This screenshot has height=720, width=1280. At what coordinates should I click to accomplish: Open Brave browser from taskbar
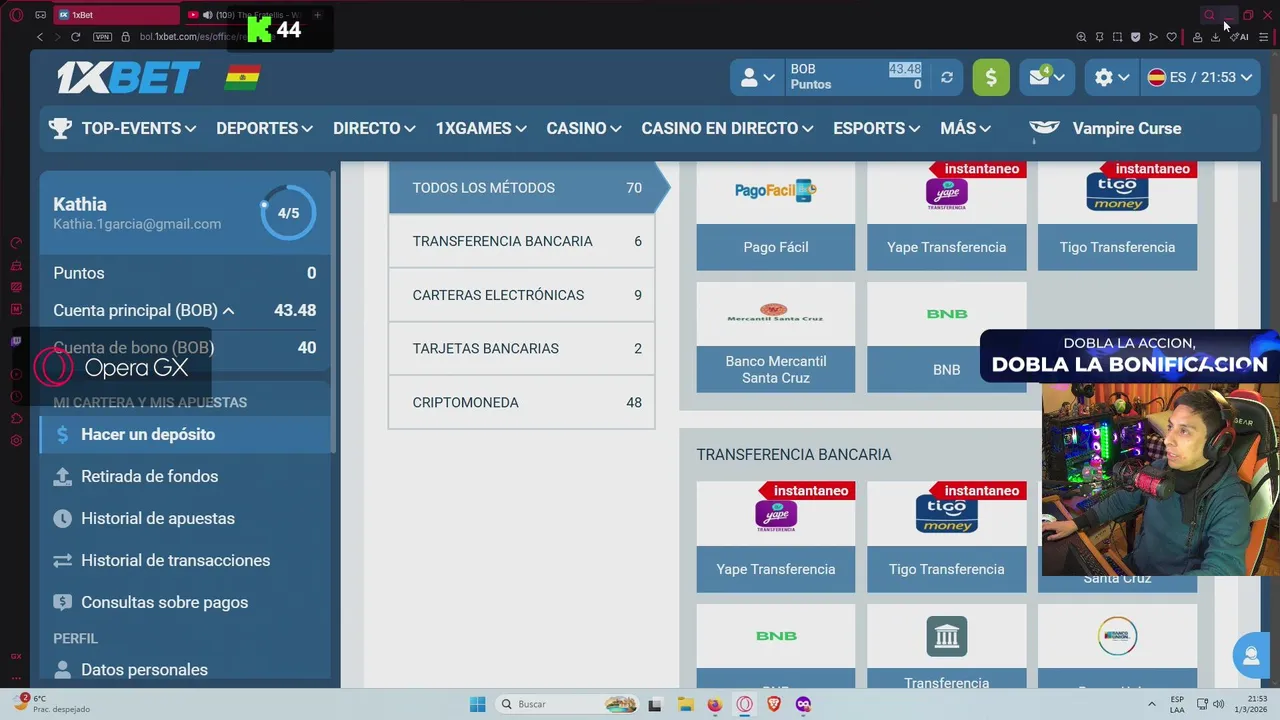pyautogui.click(x=773, y=704)
